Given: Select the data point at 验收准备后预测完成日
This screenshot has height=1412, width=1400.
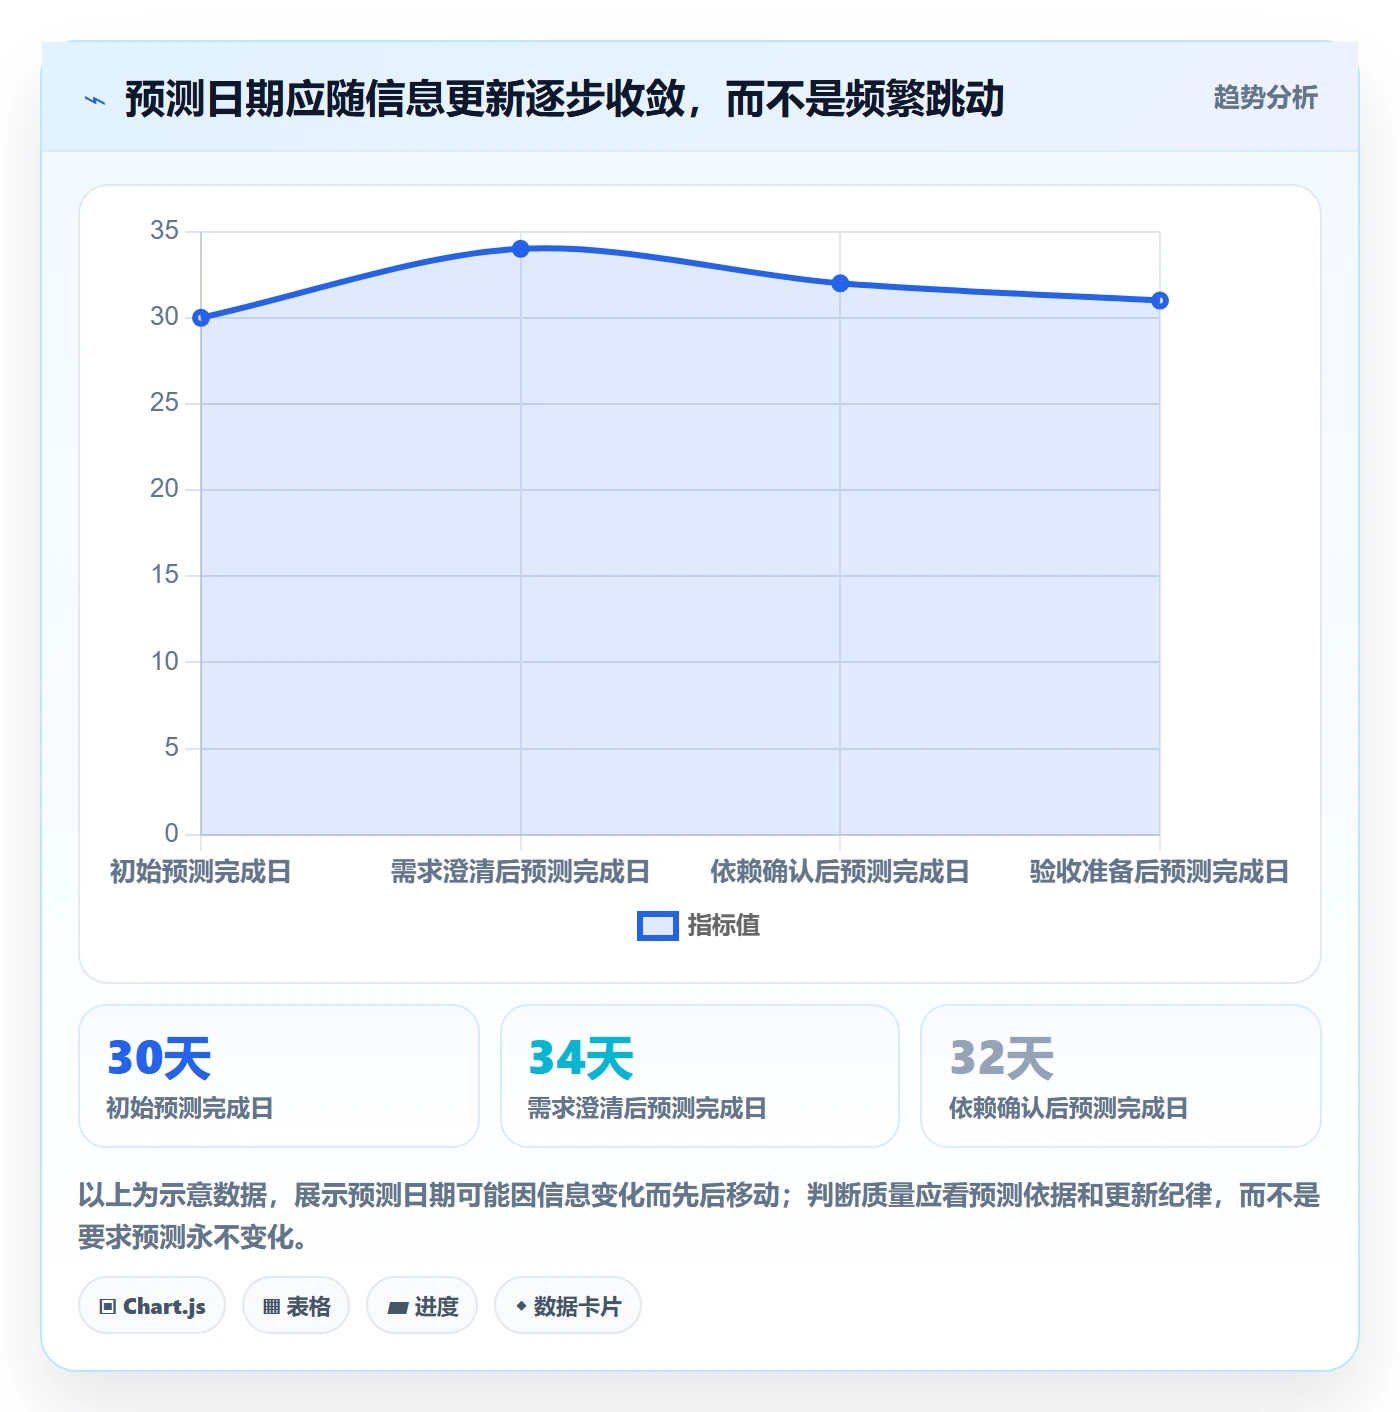Looking at the screenshot, I should (1159, 301).
